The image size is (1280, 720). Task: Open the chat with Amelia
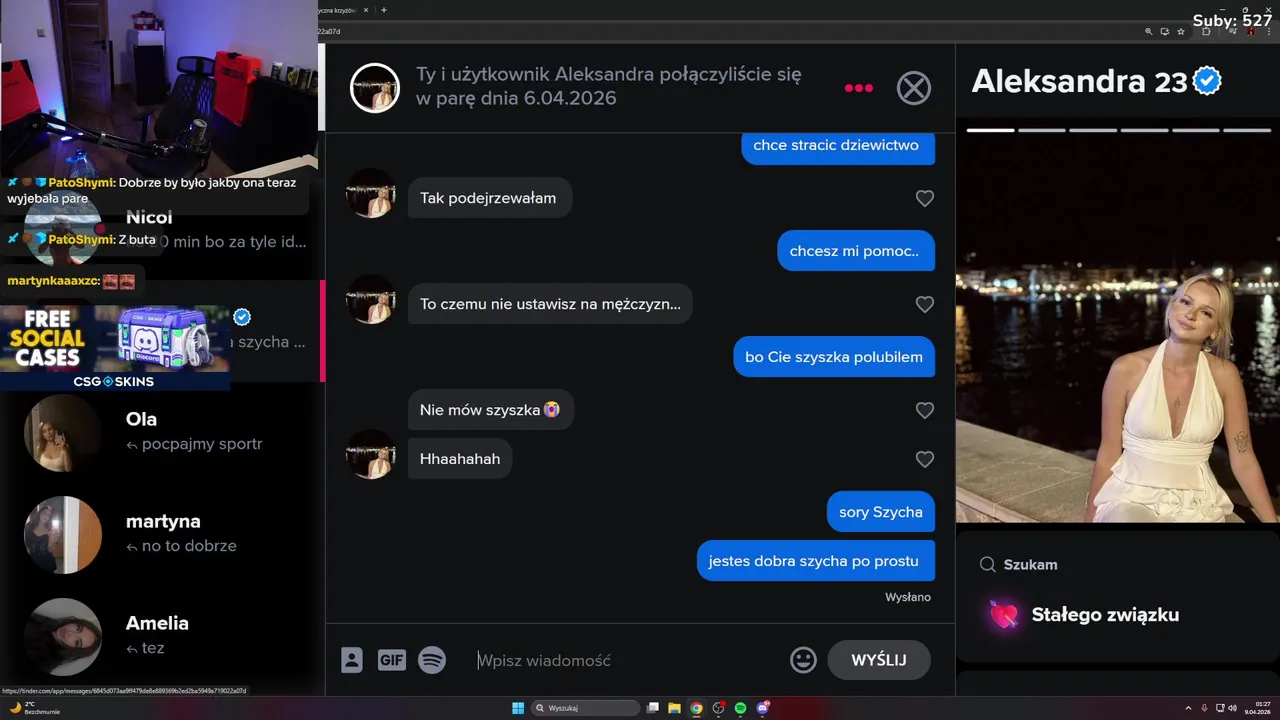point(162,636)
